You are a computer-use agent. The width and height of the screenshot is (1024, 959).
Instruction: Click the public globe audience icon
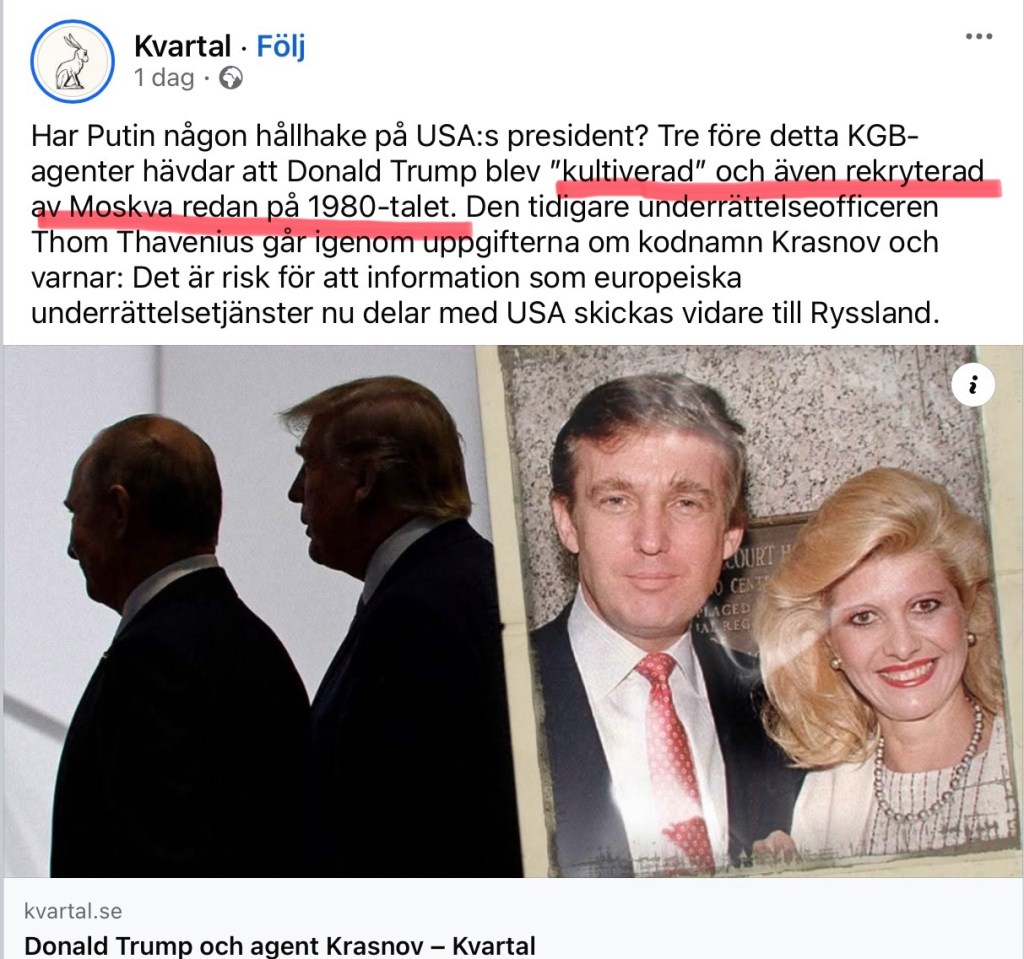point(231,78)
